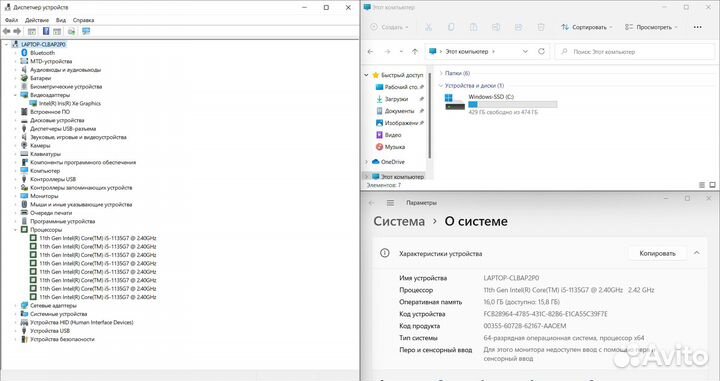The height and width of the screenshot is (381, 720).
Task: Collapse the Процессоры node
Action: pyautogui.click(x=15, y=230)
